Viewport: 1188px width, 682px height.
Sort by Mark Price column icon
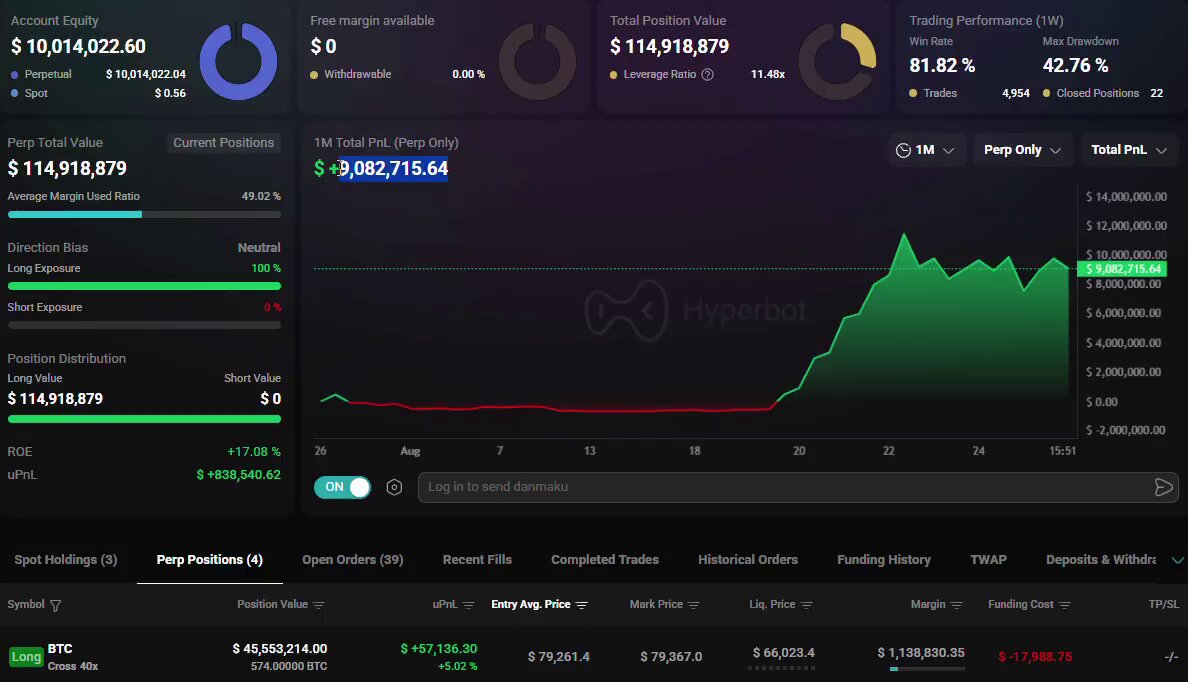pyautogui.click(x=694, y=605)
